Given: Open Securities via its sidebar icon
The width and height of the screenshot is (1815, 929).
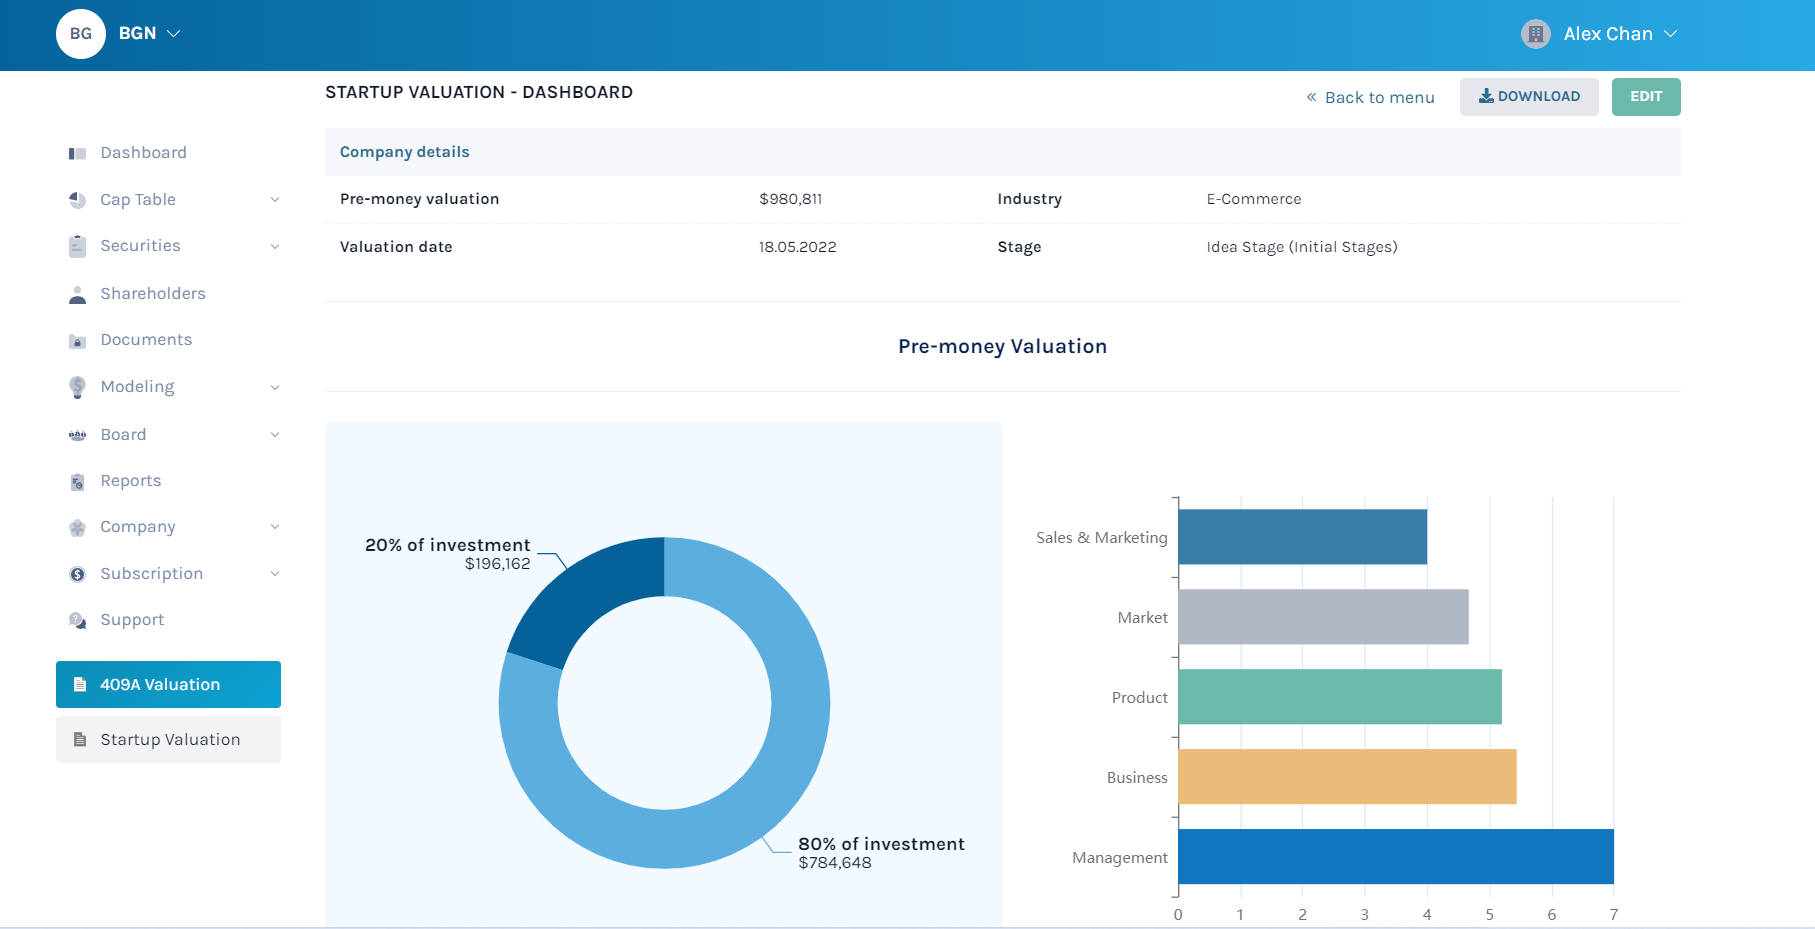Looking at the screenshot, I should (x=77, y=245).
